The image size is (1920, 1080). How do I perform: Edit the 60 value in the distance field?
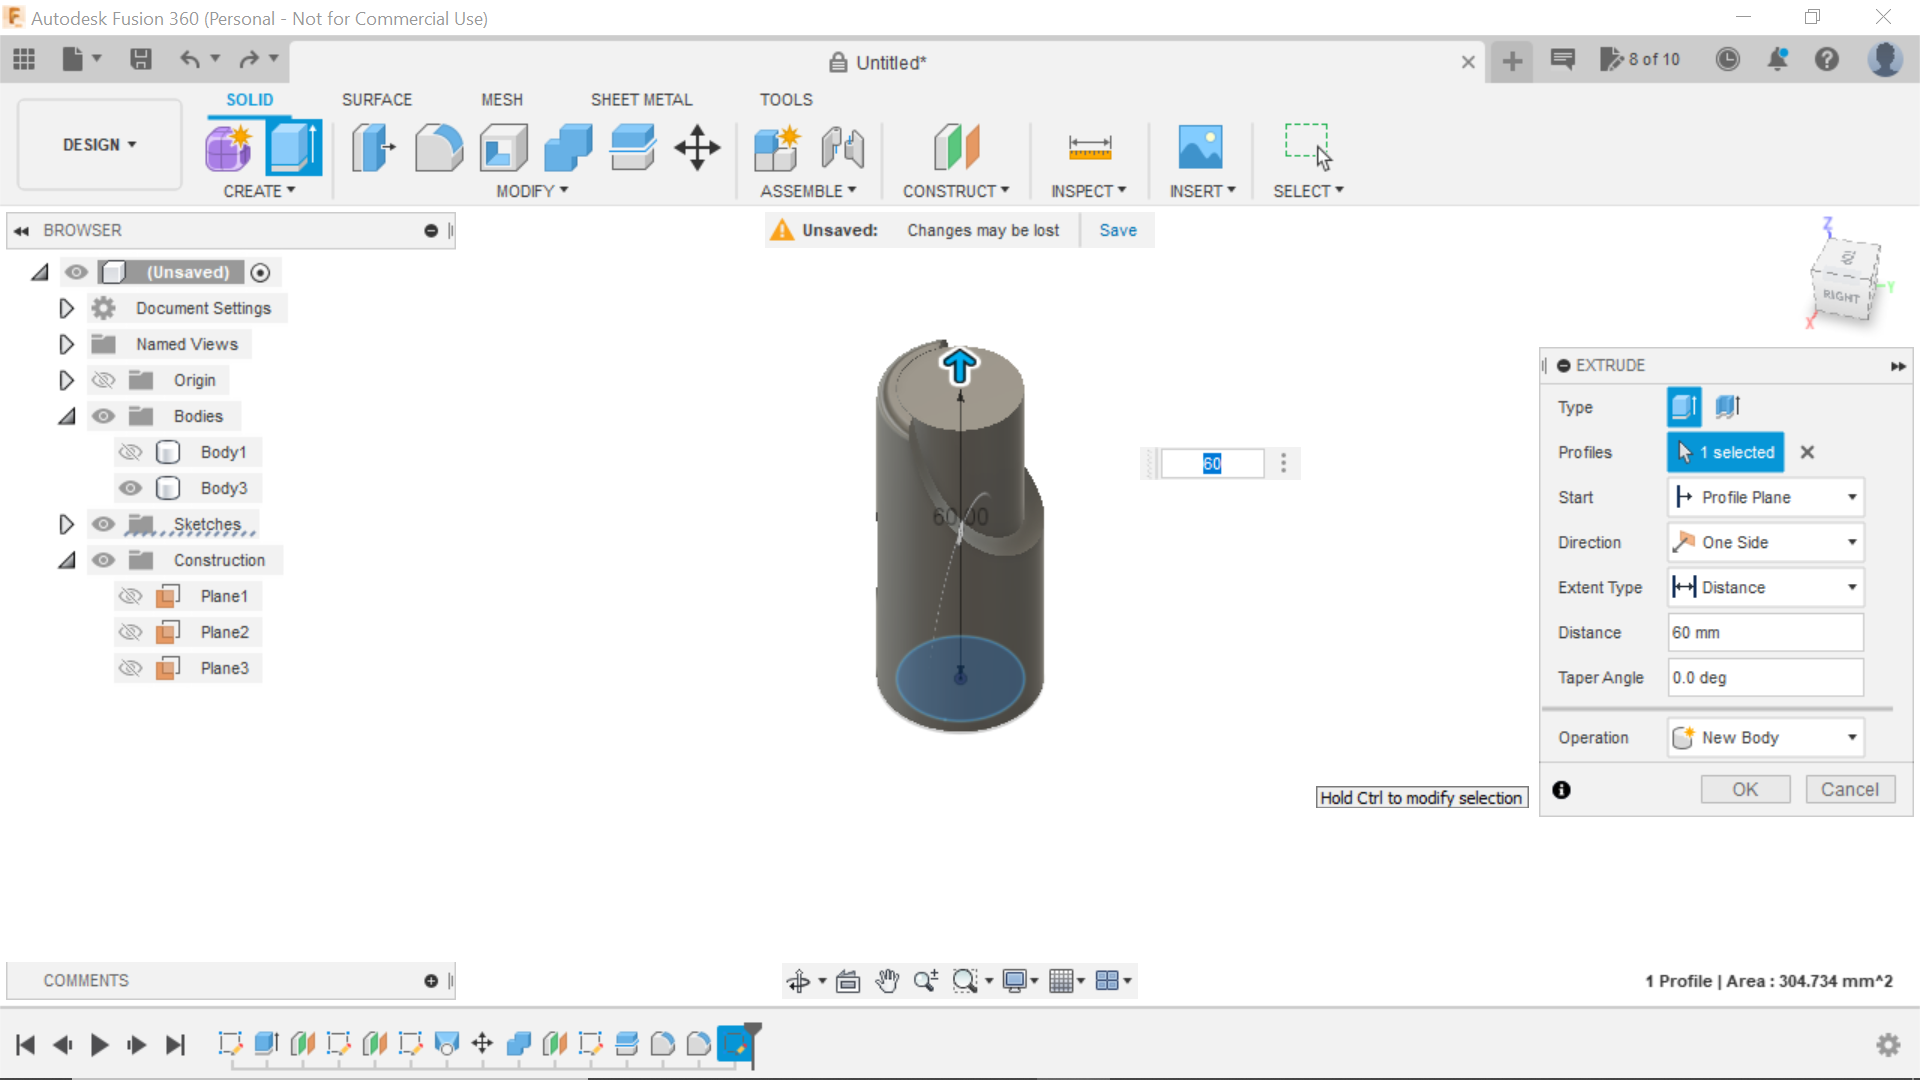(x=1211, y=463)
